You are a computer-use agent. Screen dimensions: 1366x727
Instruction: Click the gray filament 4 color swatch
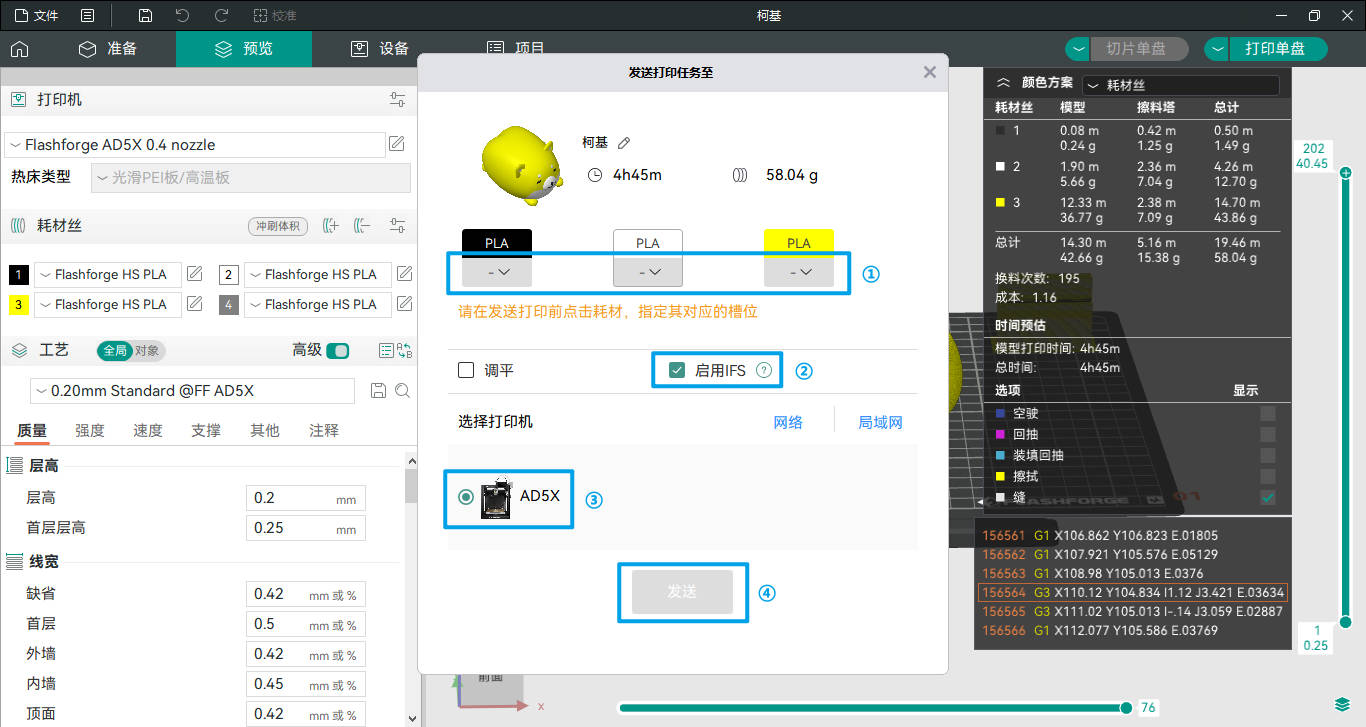pyautogui.click(x=229, y=305)
